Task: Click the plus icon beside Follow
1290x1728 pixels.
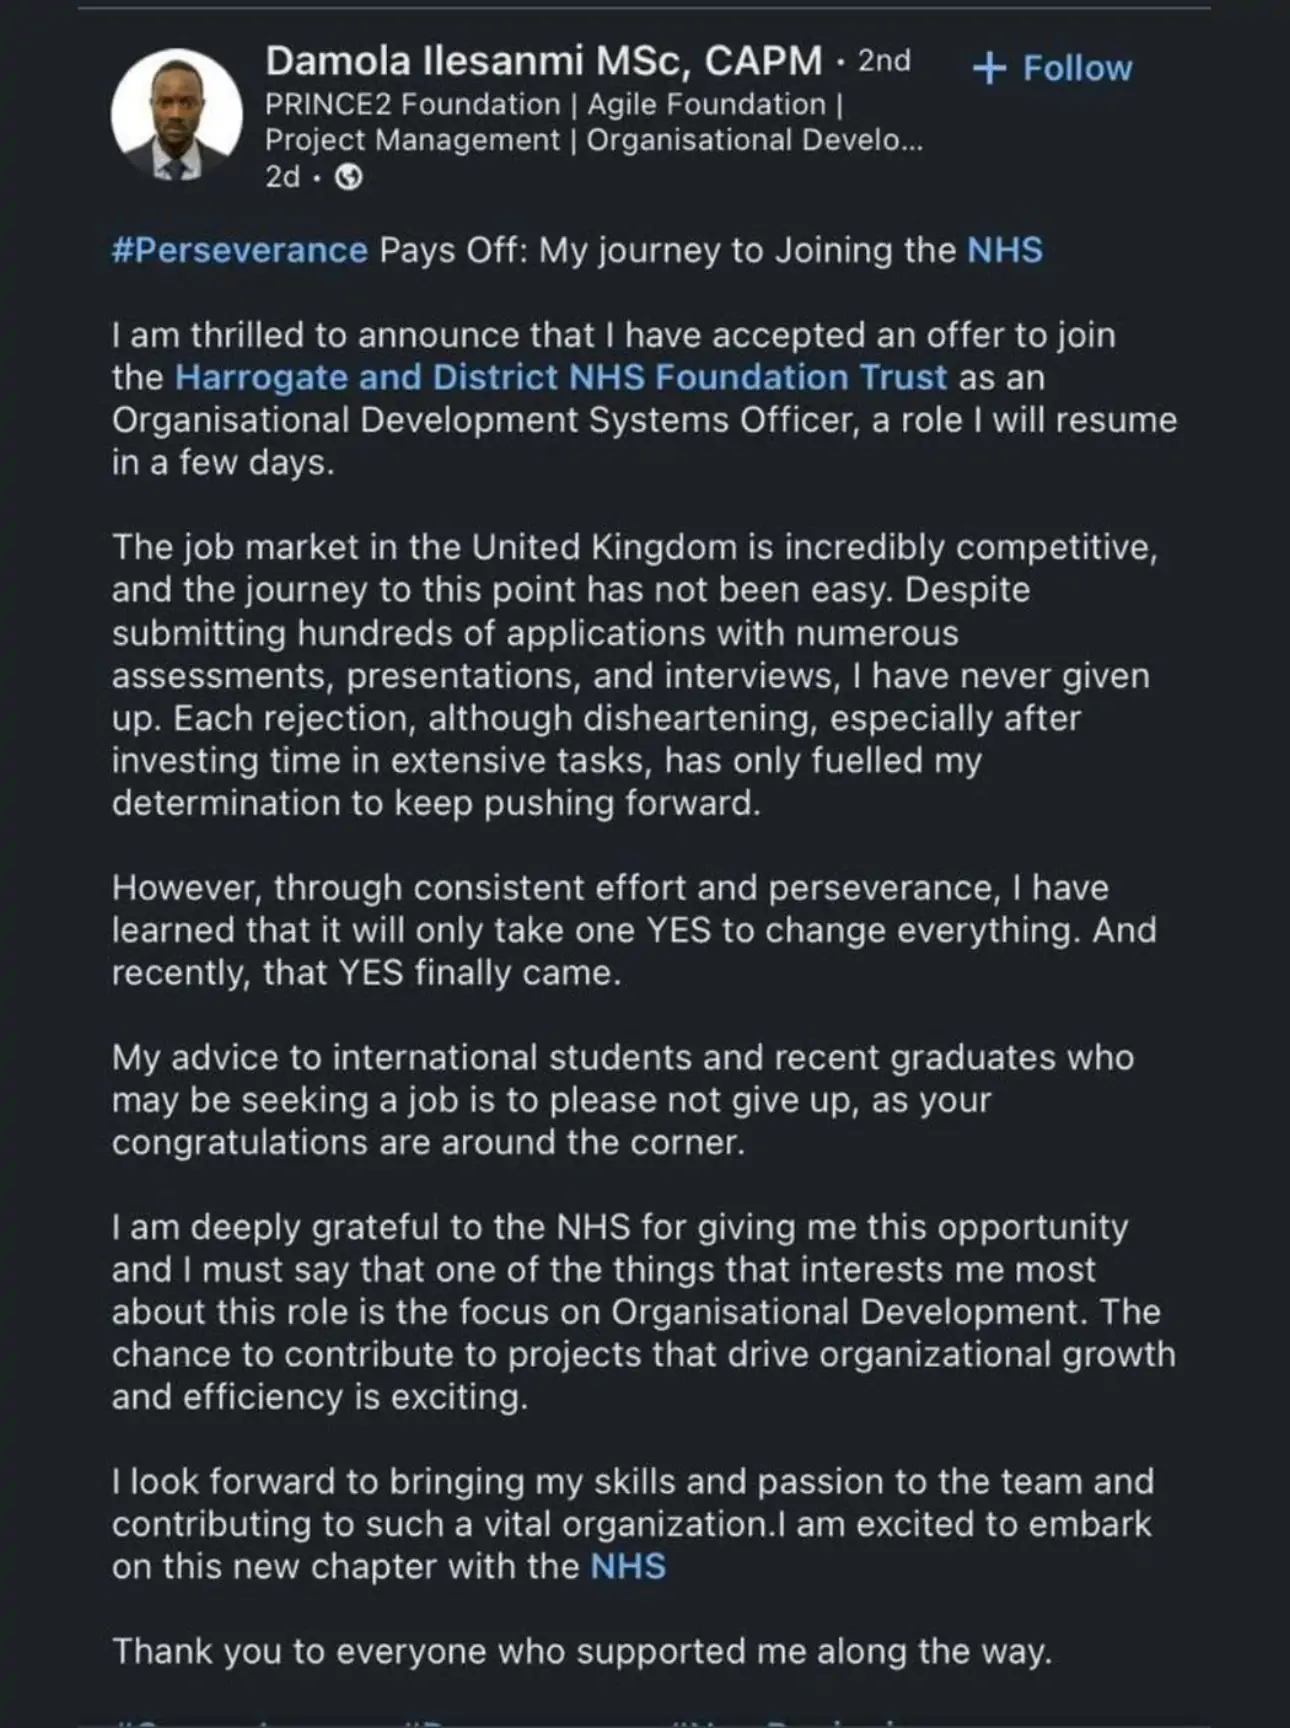Action: click(989, 68)
